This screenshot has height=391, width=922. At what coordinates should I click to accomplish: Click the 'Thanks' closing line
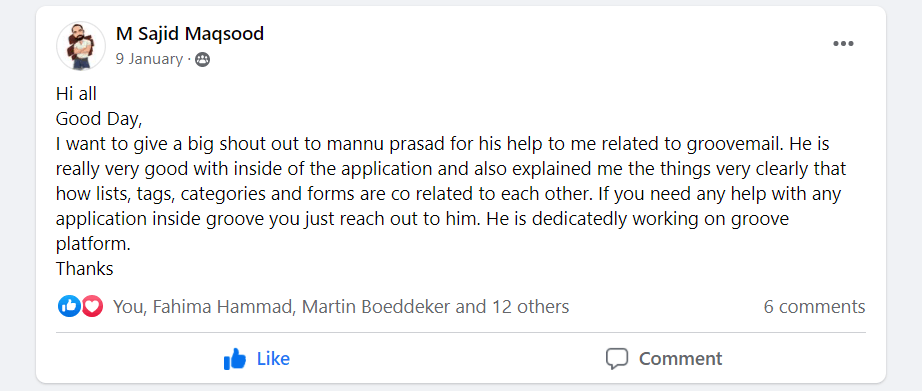click(x=85, y=269)
